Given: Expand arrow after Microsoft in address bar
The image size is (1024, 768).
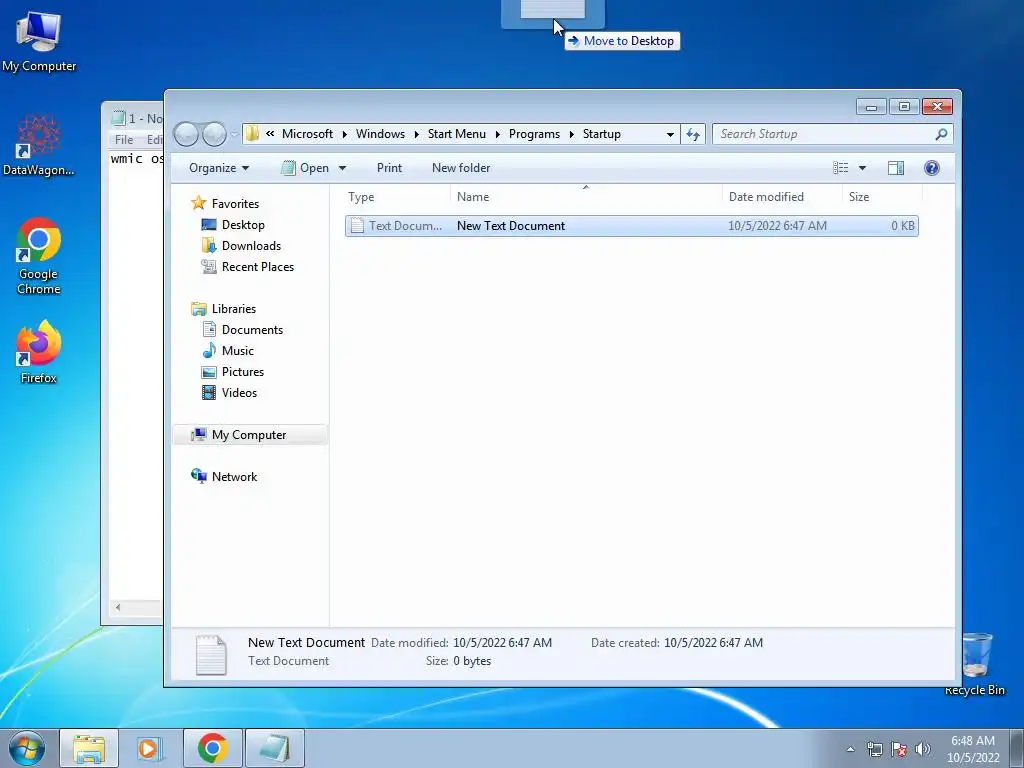Looking at the screenshot, I should pos(344,135).
